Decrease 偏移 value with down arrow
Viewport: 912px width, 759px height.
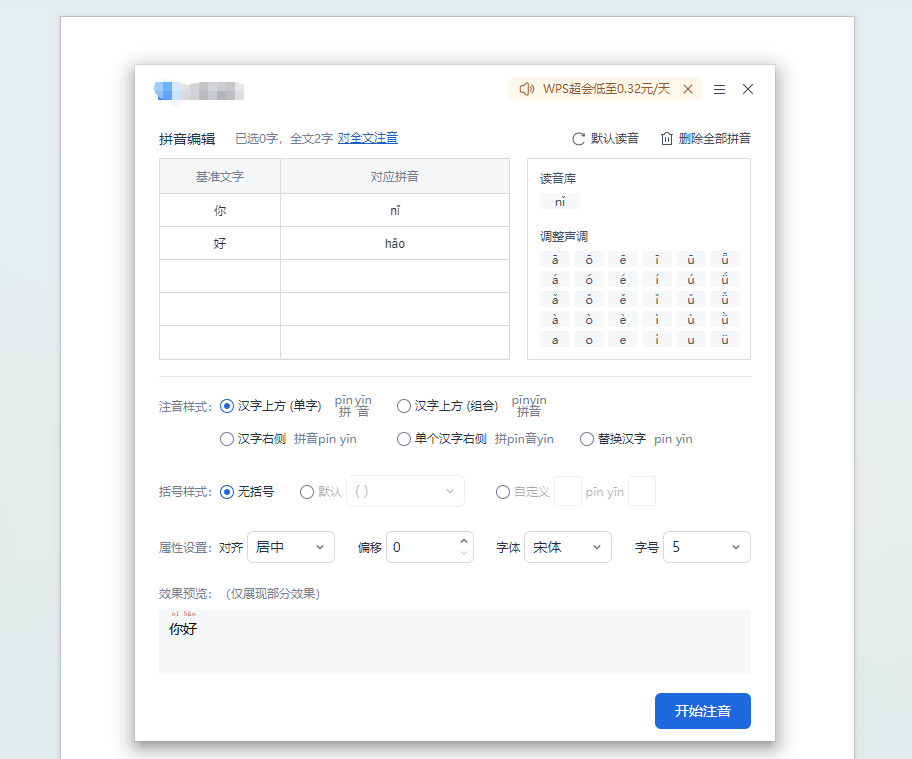click(x=464, y=553)
